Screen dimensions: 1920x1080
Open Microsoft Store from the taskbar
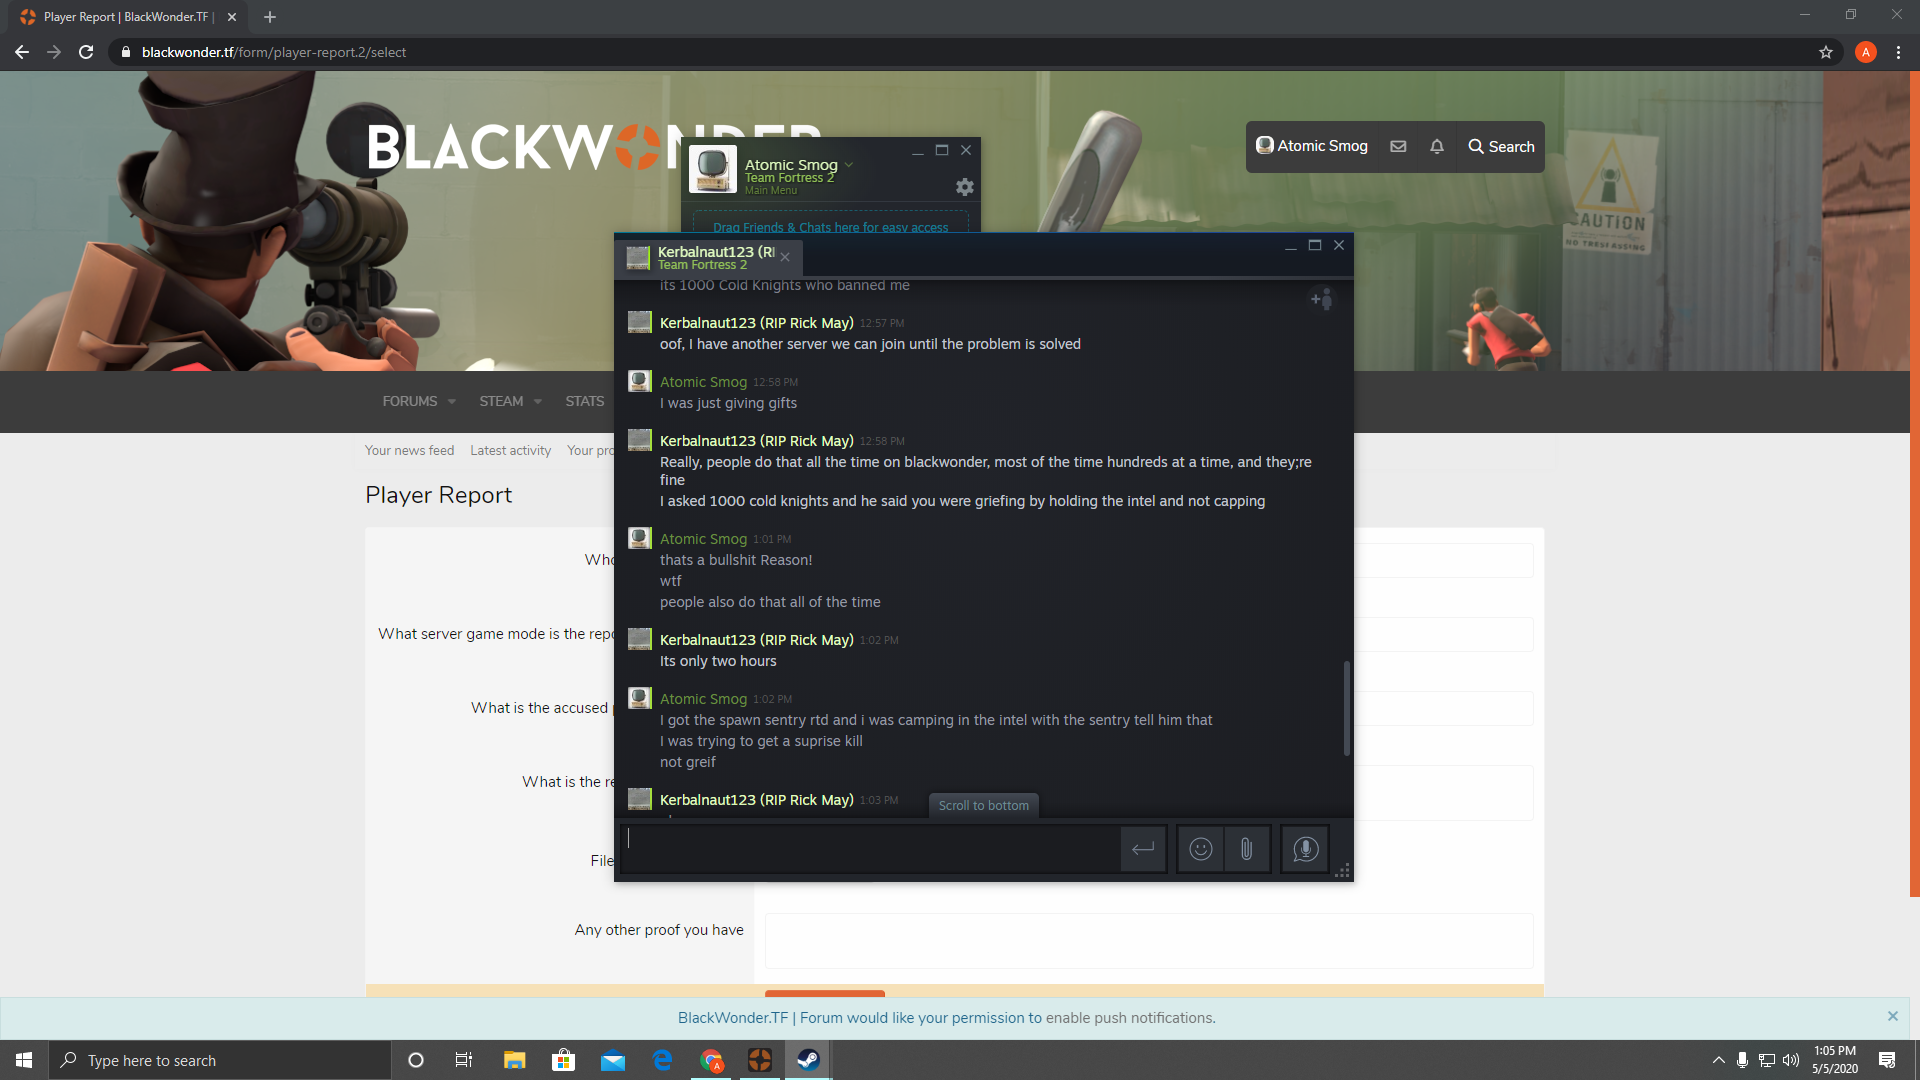[564, 1060]
